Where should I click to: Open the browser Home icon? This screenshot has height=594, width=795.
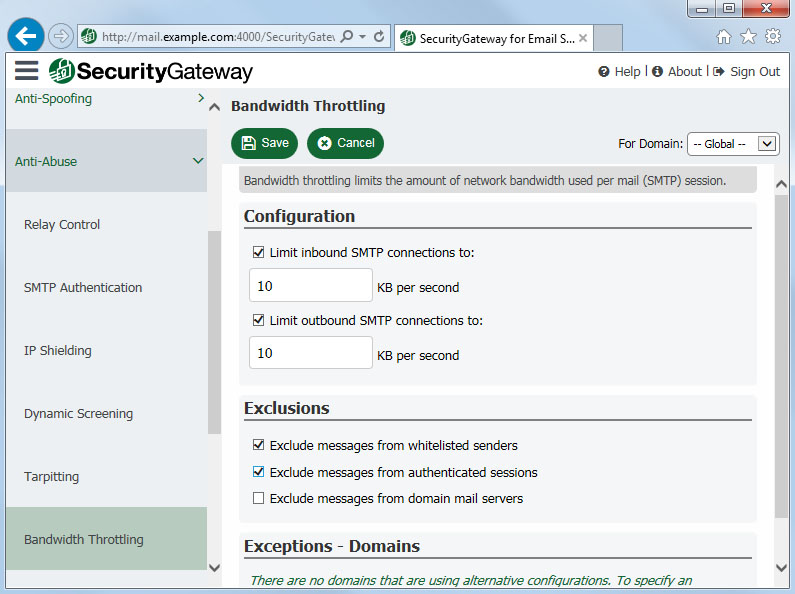pos(724,36)
